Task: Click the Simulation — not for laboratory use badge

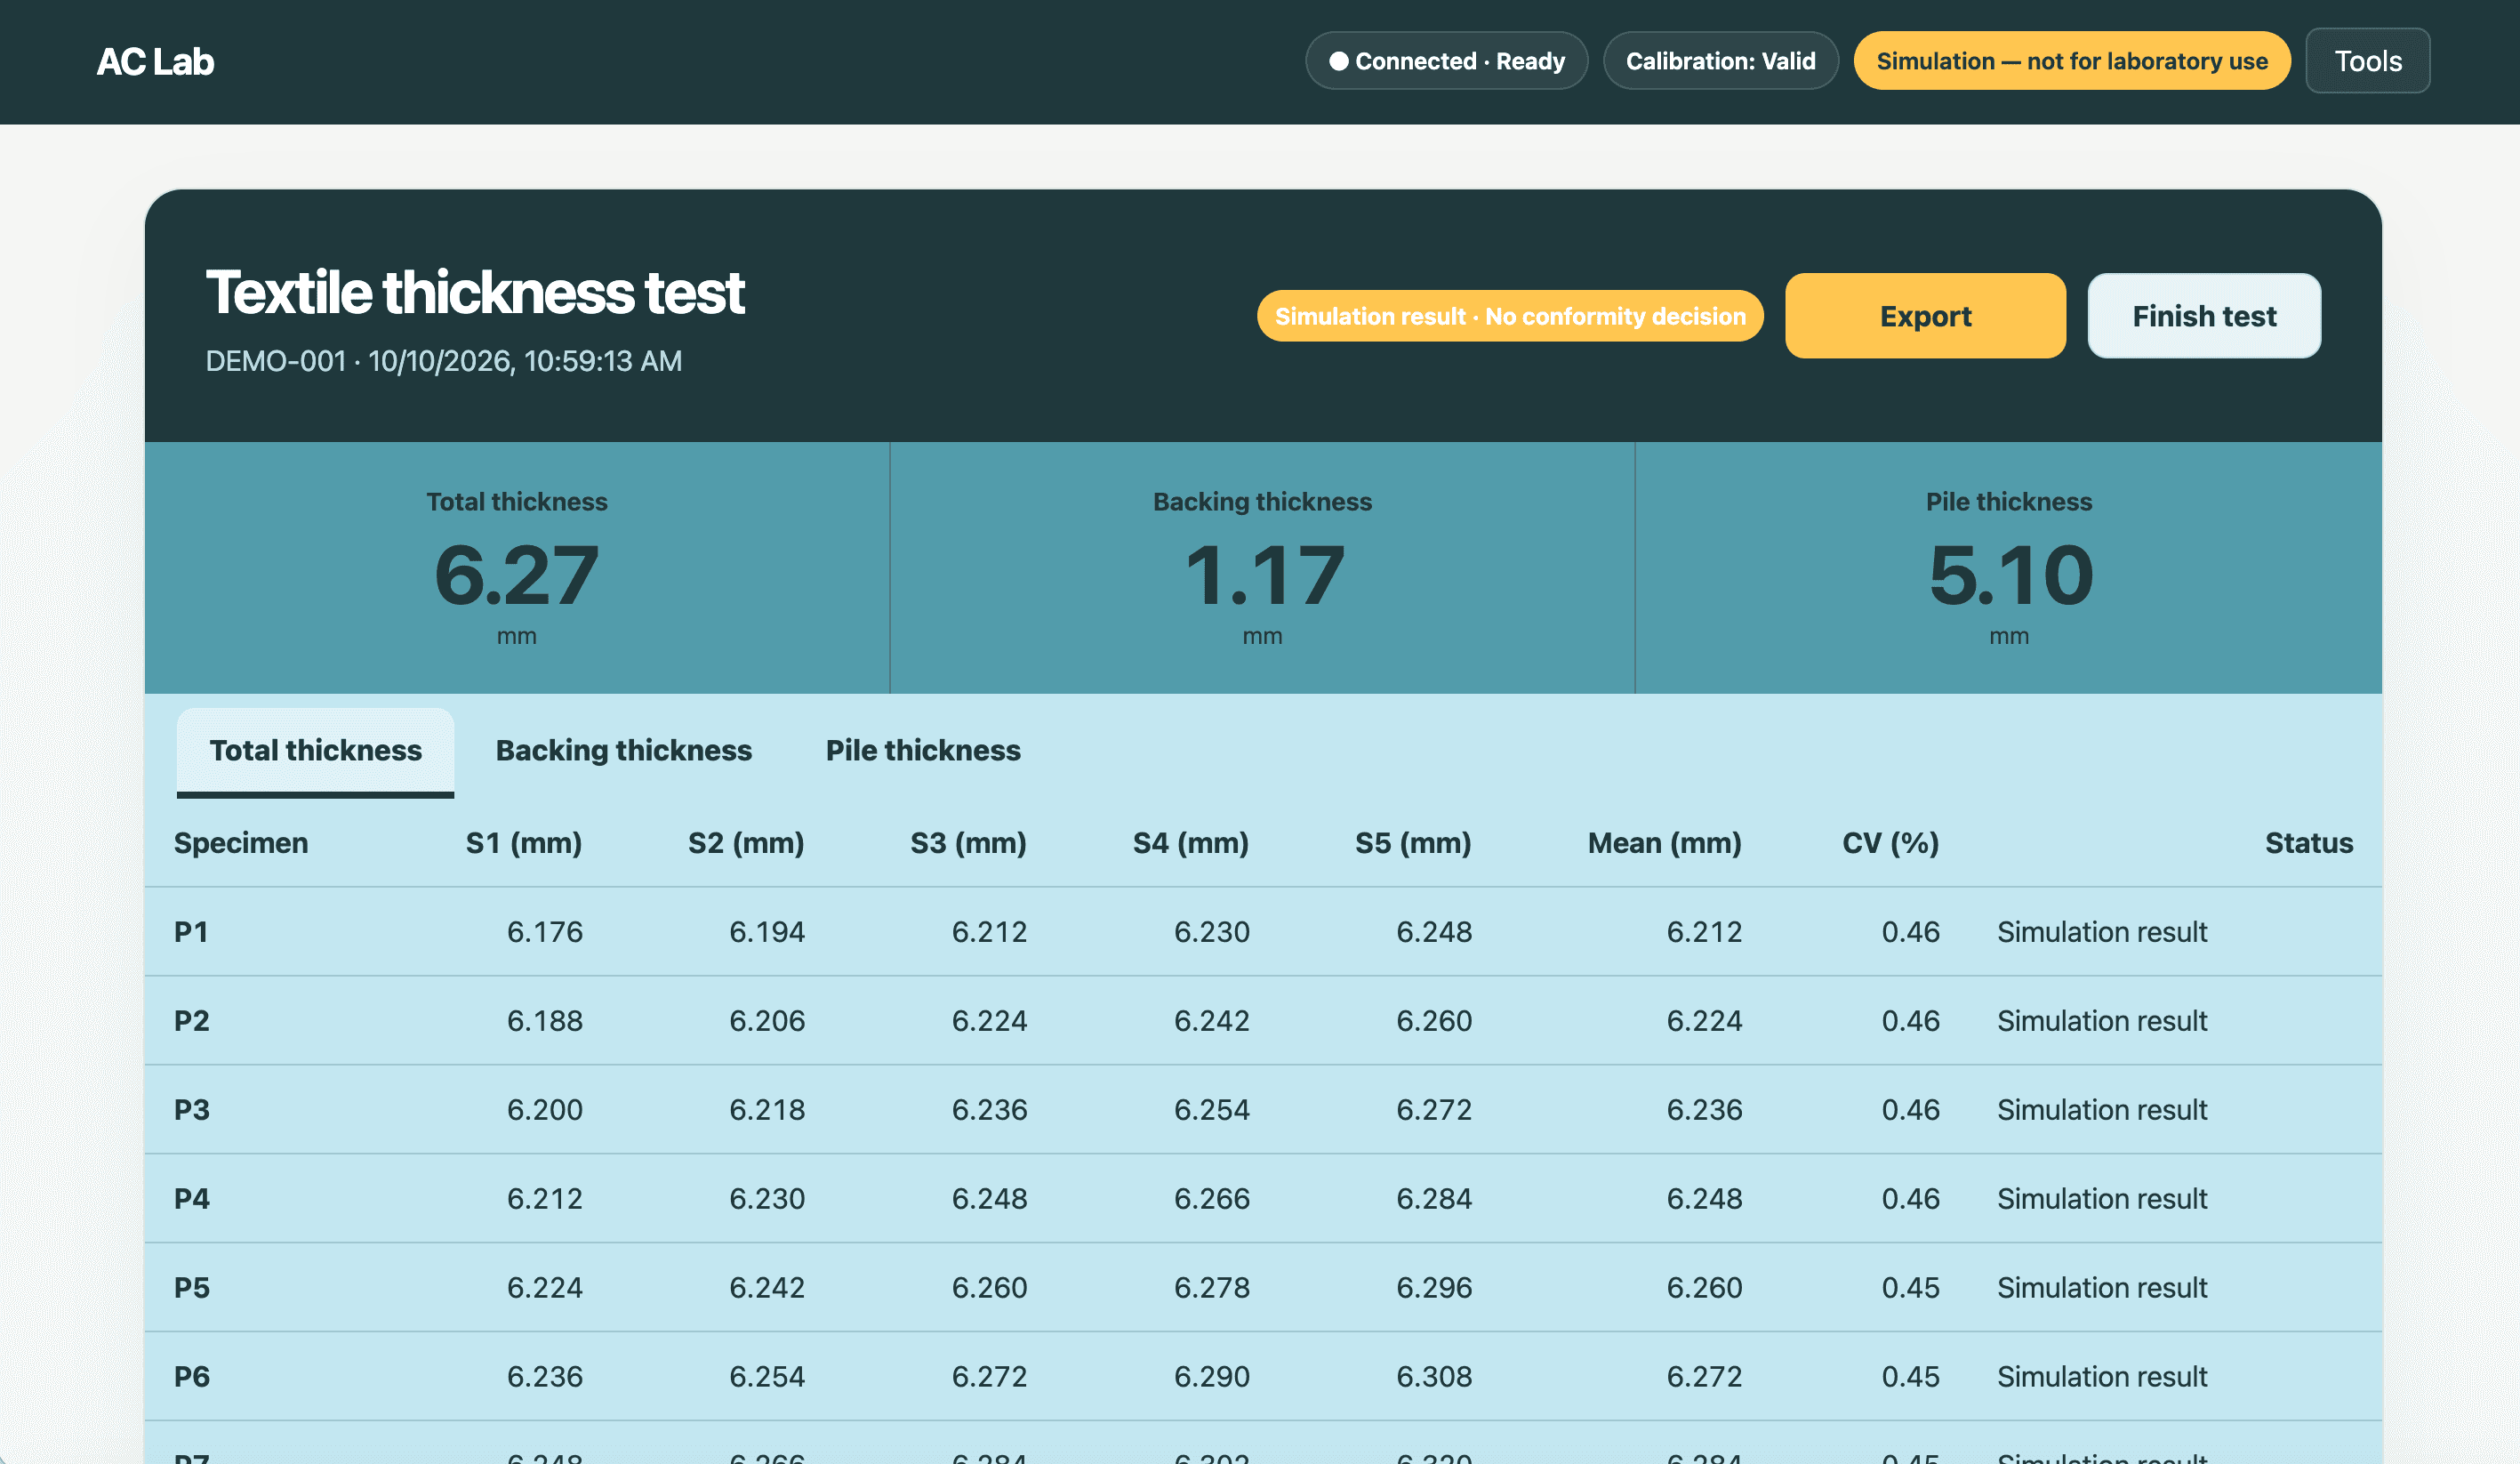Action: pyautogui.click(x=2071, y=61)
